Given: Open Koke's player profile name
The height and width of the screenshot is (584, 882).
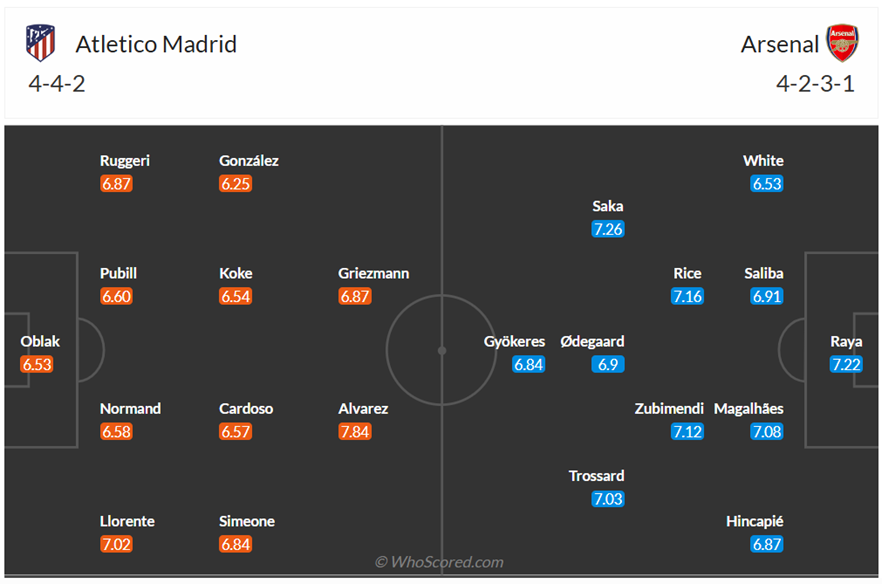Looking at the screenshot, I should [x=236, y=273].
